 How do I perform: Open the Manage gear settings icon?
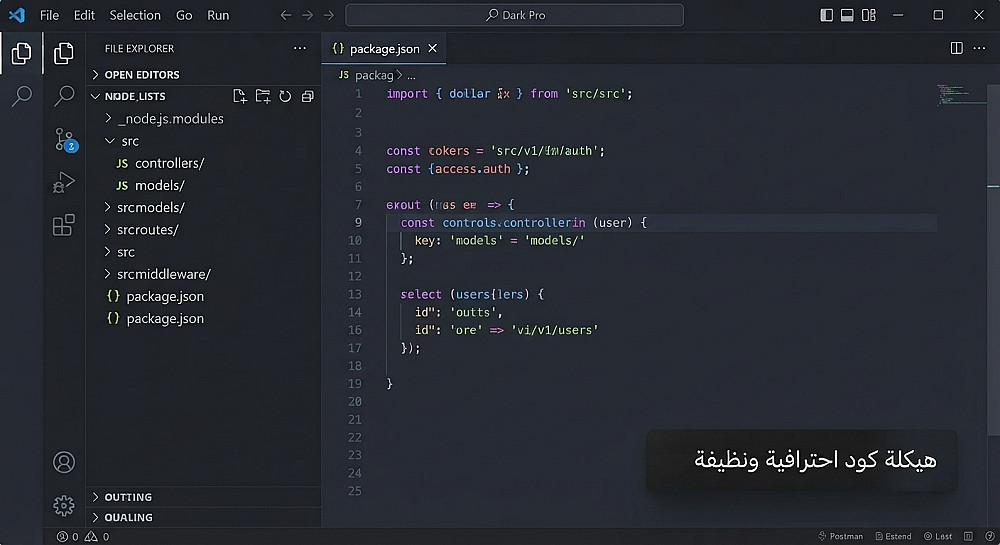(x=64, y=505)
